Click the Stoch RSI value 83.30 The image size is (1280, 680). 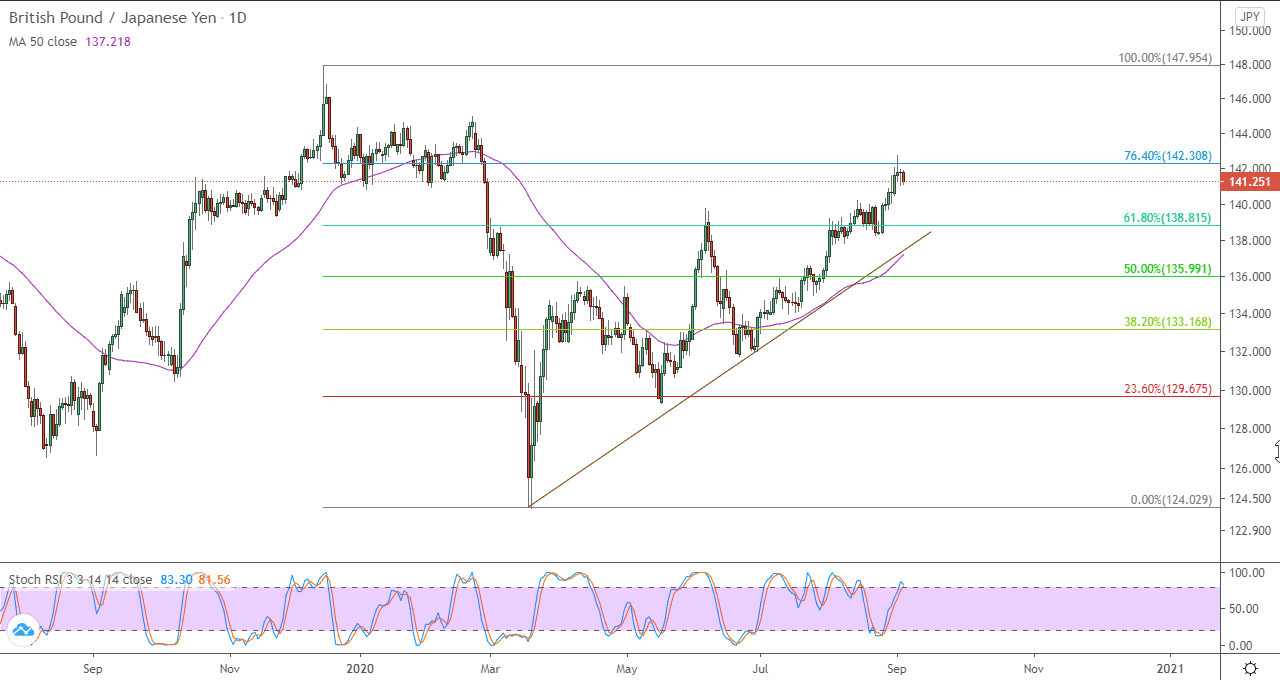pos(176,579)
